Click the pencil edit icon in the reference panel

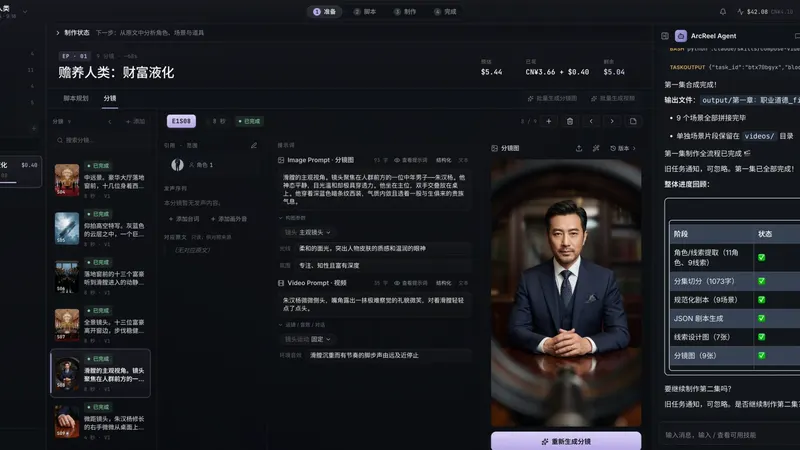click(x=254, y=145)
